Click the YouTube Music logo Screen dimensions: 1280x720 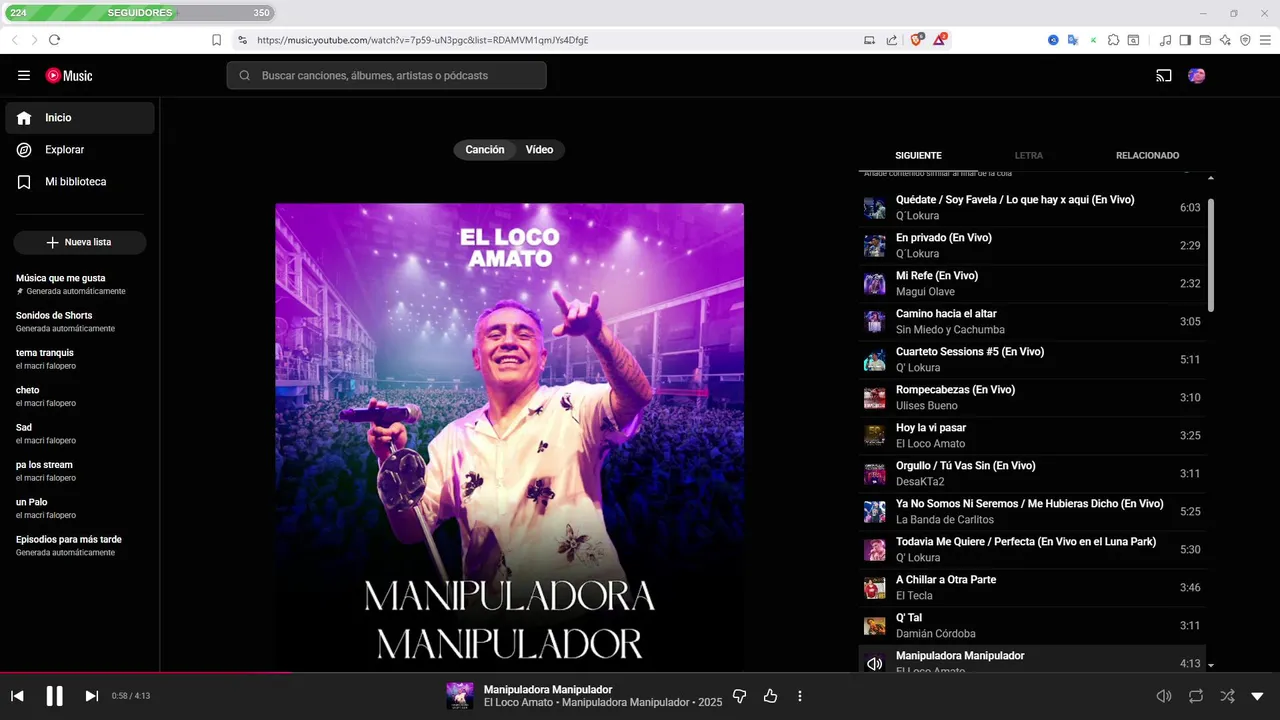click(x=69, y=75)
